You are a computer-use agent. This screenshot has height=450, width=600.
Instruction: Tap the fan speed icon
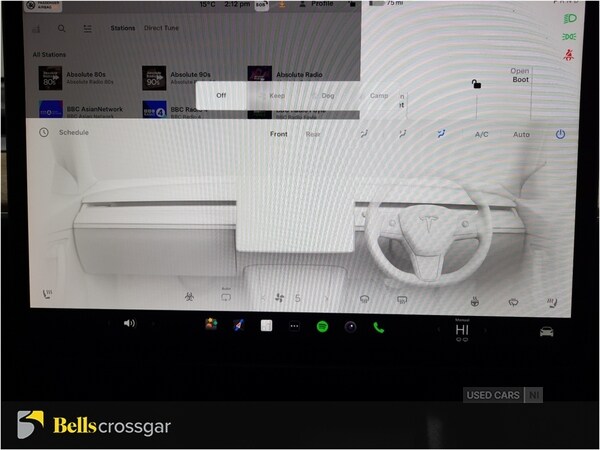point(280,298)
